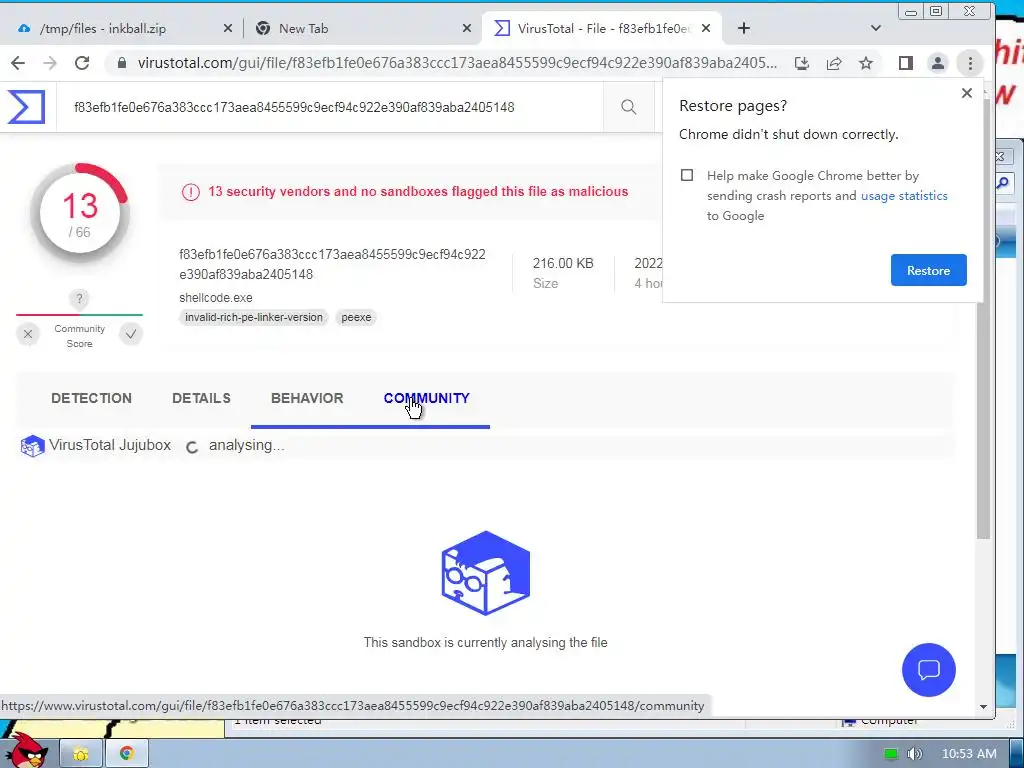1024x768 pixels.
Task: Click the Restore button
Action: coord(929,270)
